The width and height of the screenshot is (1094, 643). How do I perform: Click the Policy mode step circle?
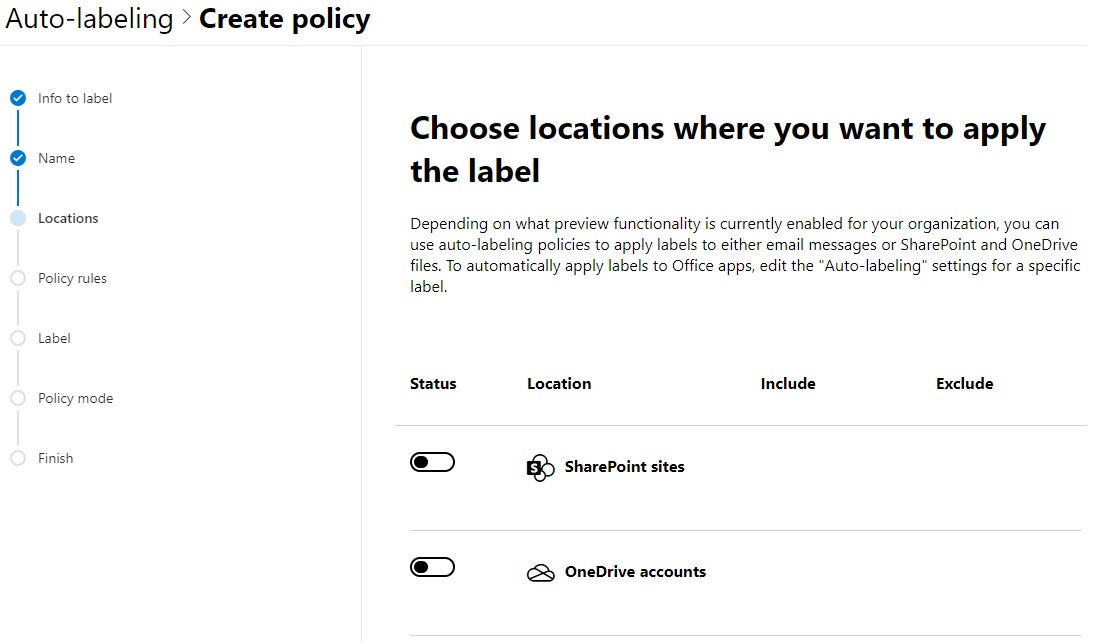(x=18, y=398)
